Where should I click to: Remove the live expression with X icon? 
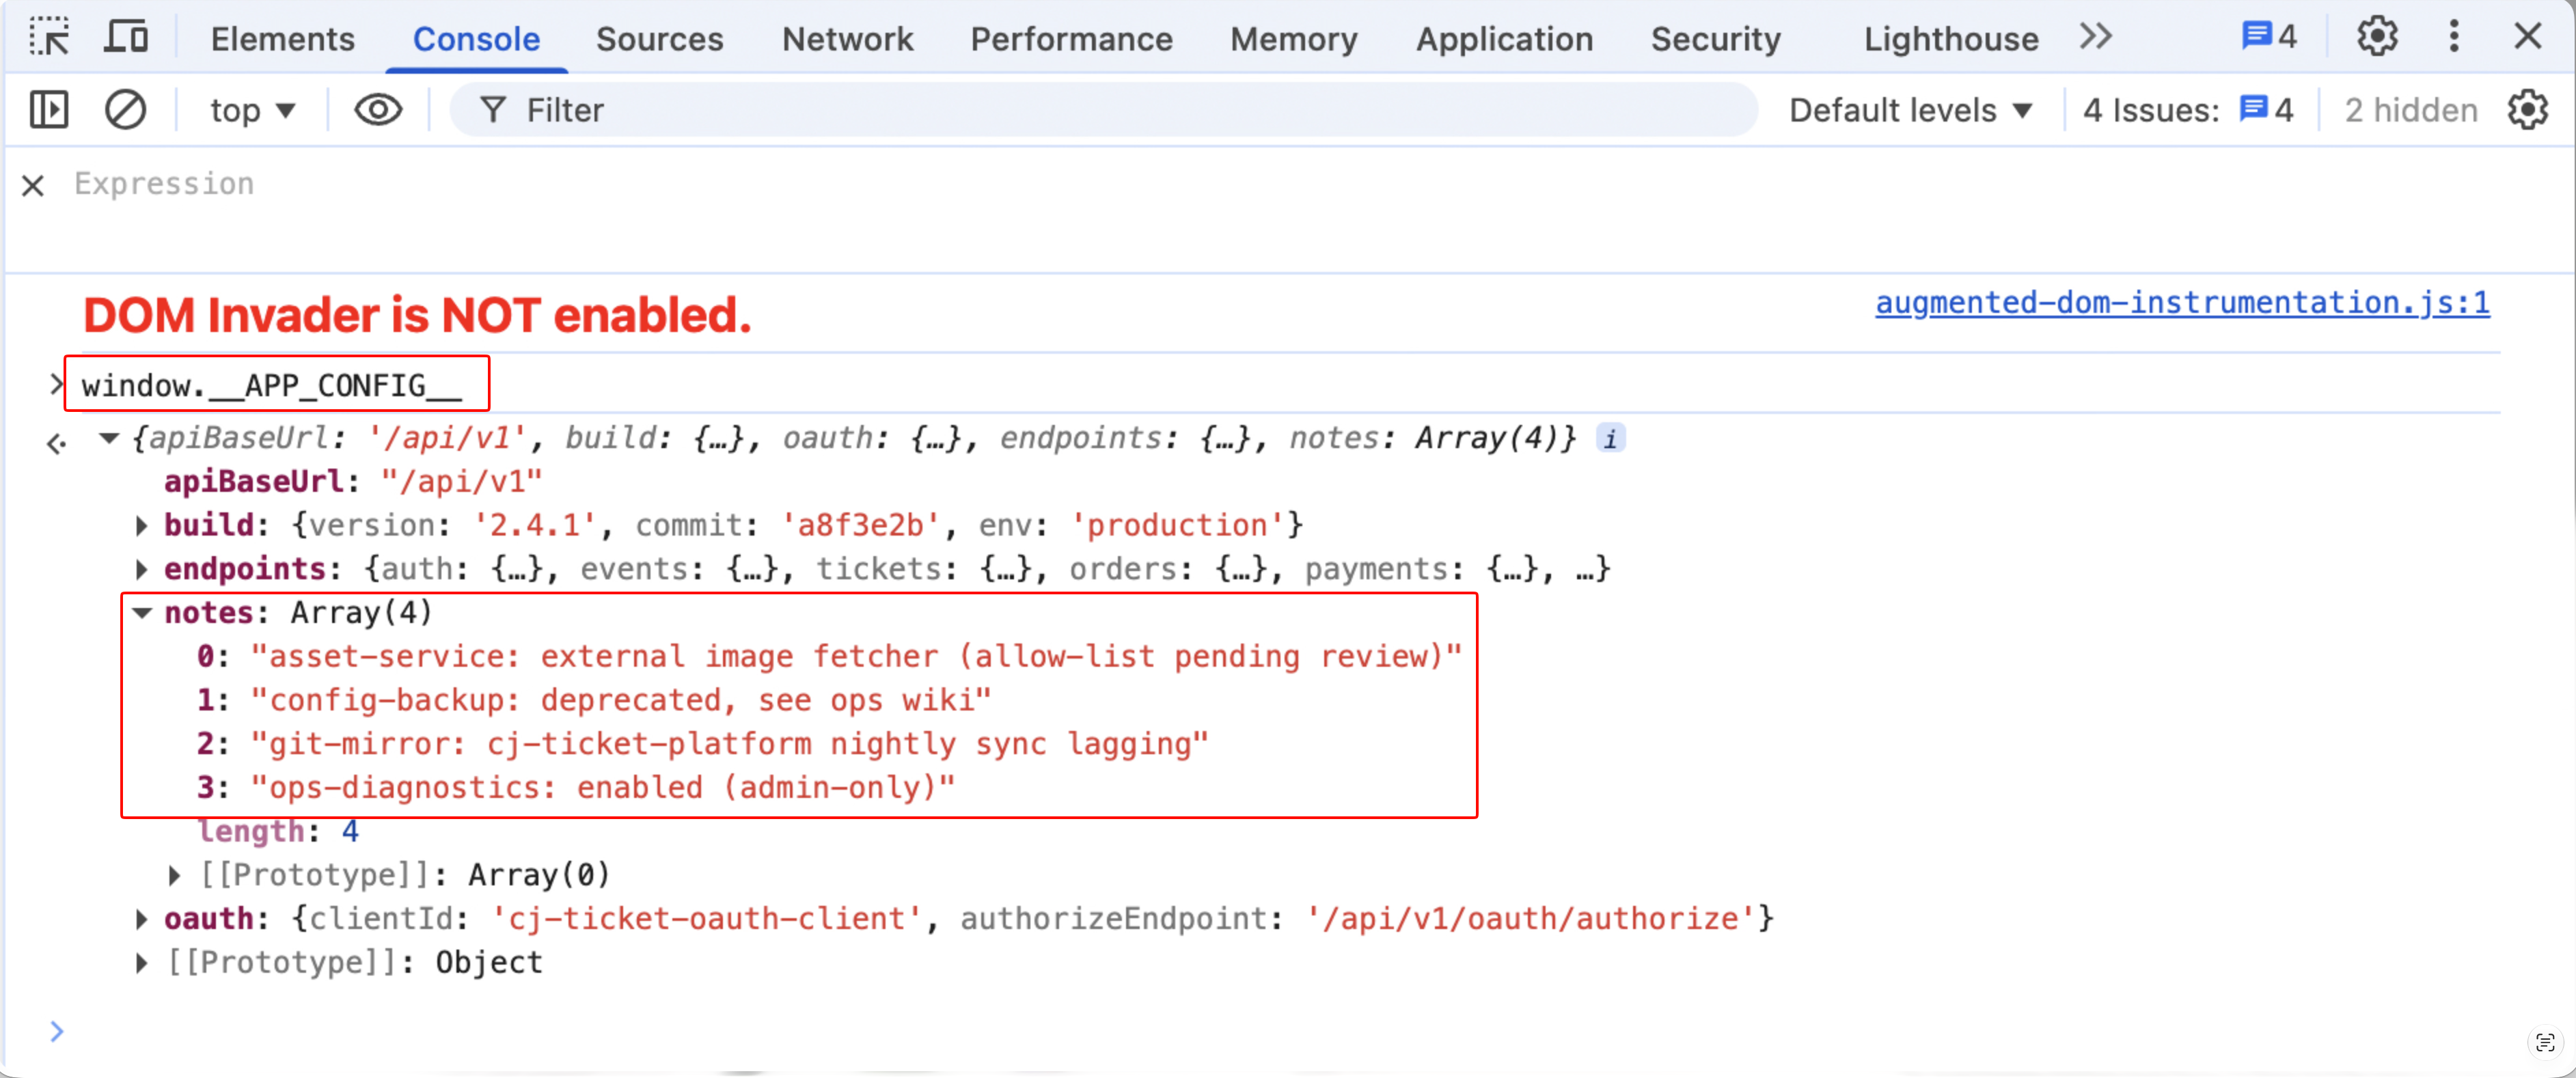tap(33, 185)
